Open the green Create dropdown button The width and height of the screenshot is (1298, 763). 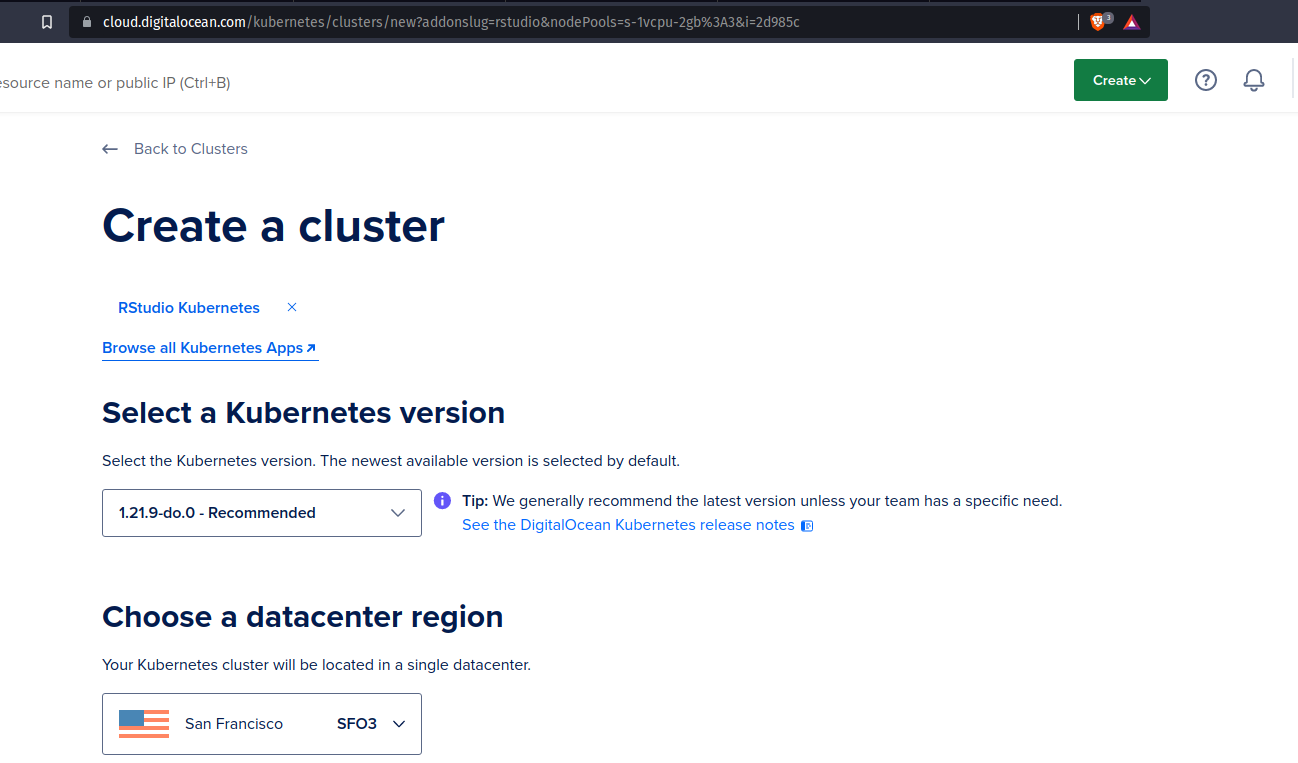pos(1121,80)
